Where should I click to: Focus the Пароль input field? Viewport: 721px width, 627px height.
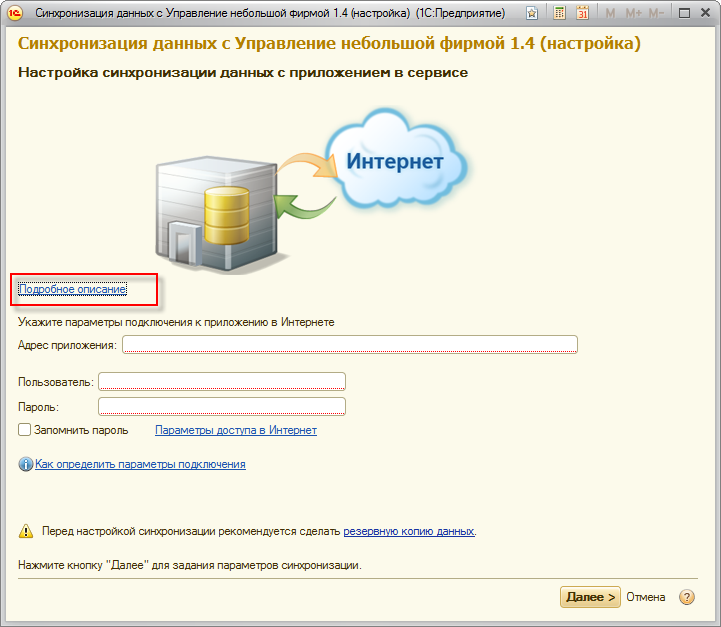click(x=222, y=406)
